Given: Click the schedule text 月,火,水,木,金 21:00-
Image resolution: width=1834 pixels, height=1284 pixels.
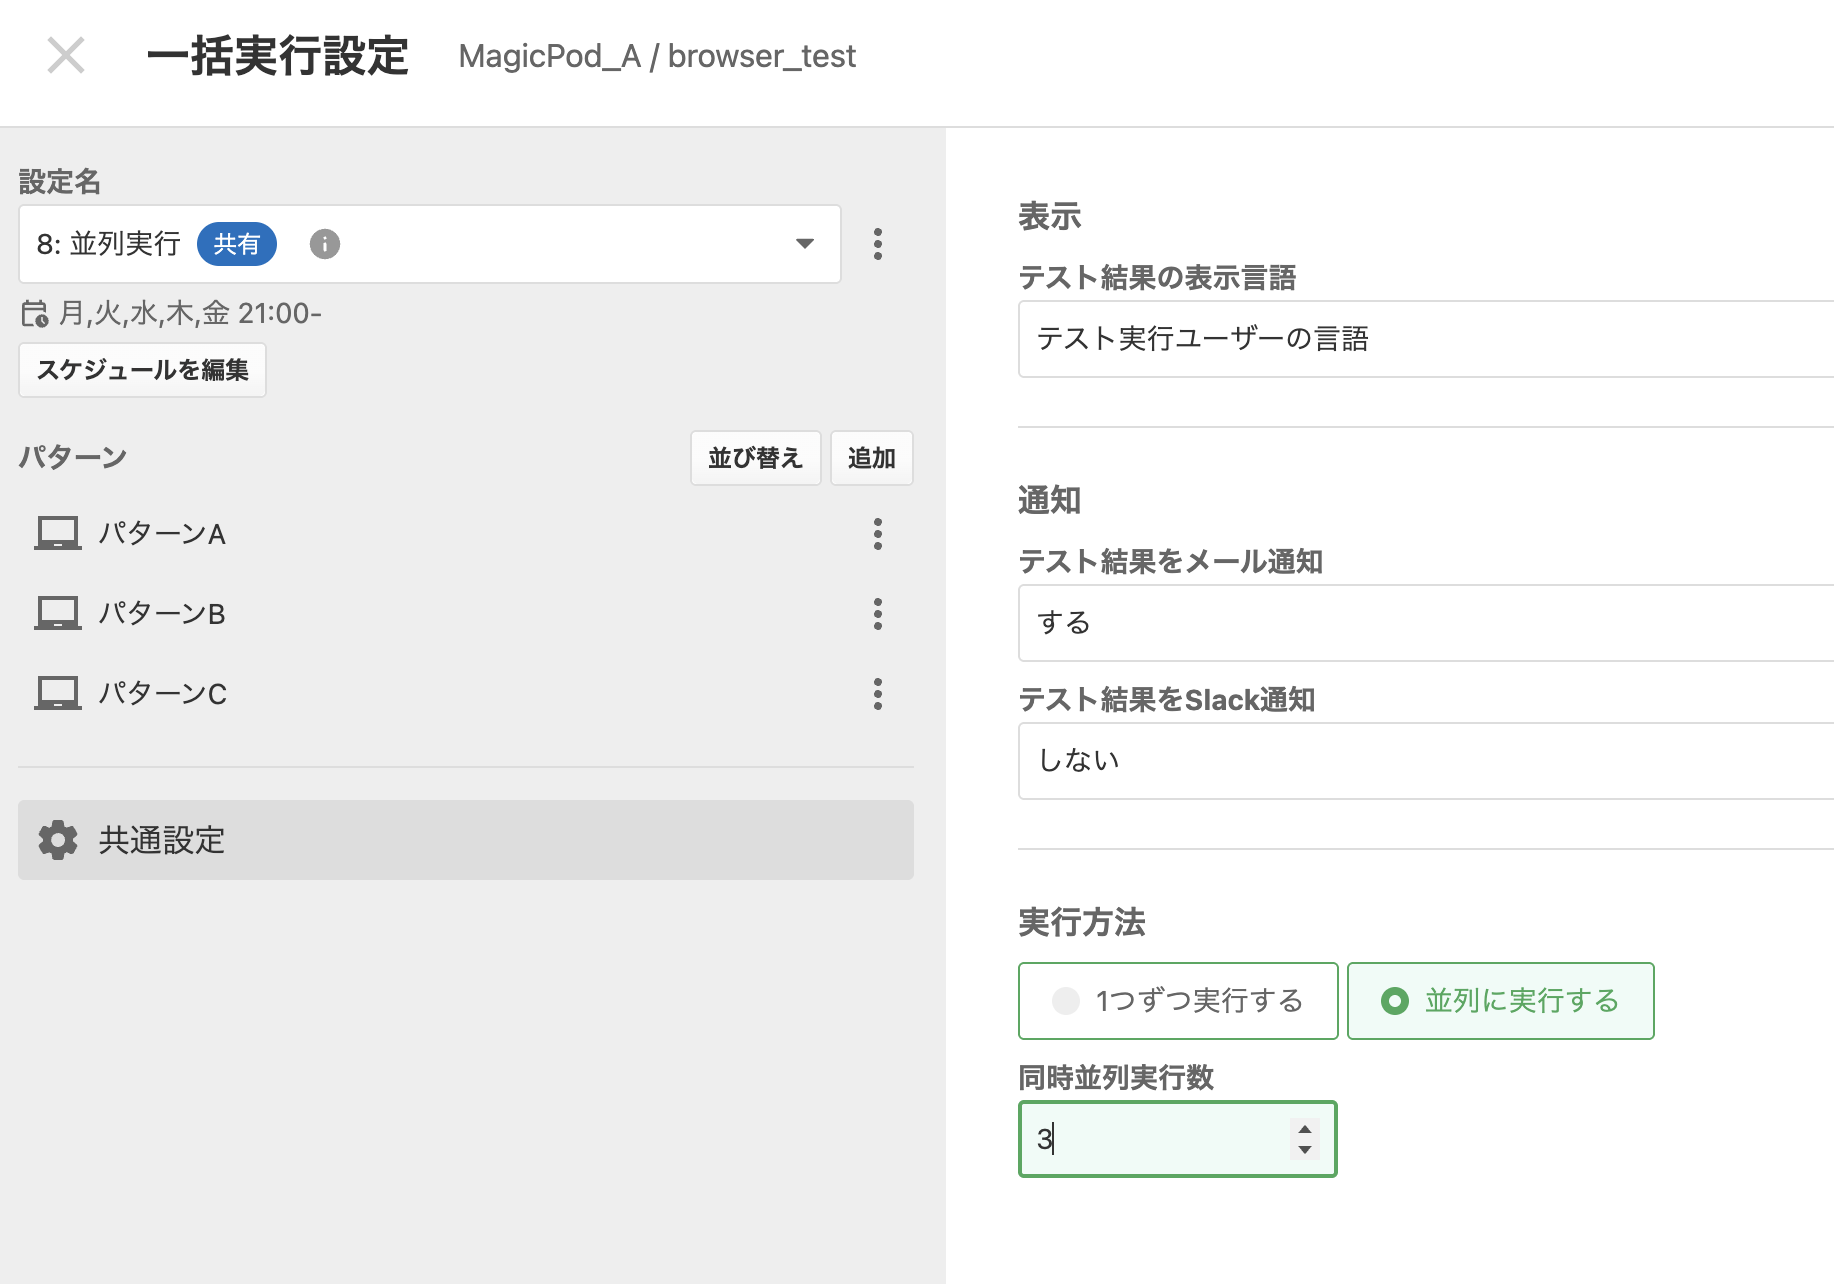Looking at the screenshot, I should (190, 314).
